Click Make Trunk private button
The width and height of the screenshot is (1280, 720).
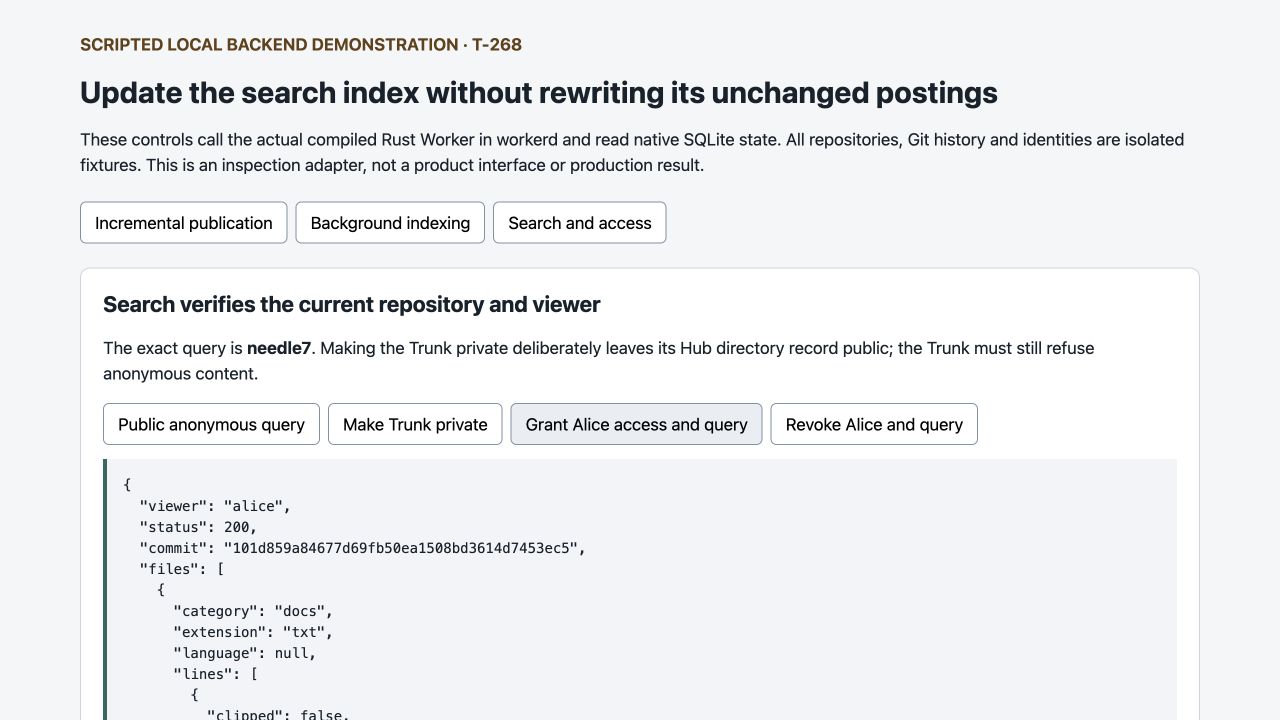point(415,424)
